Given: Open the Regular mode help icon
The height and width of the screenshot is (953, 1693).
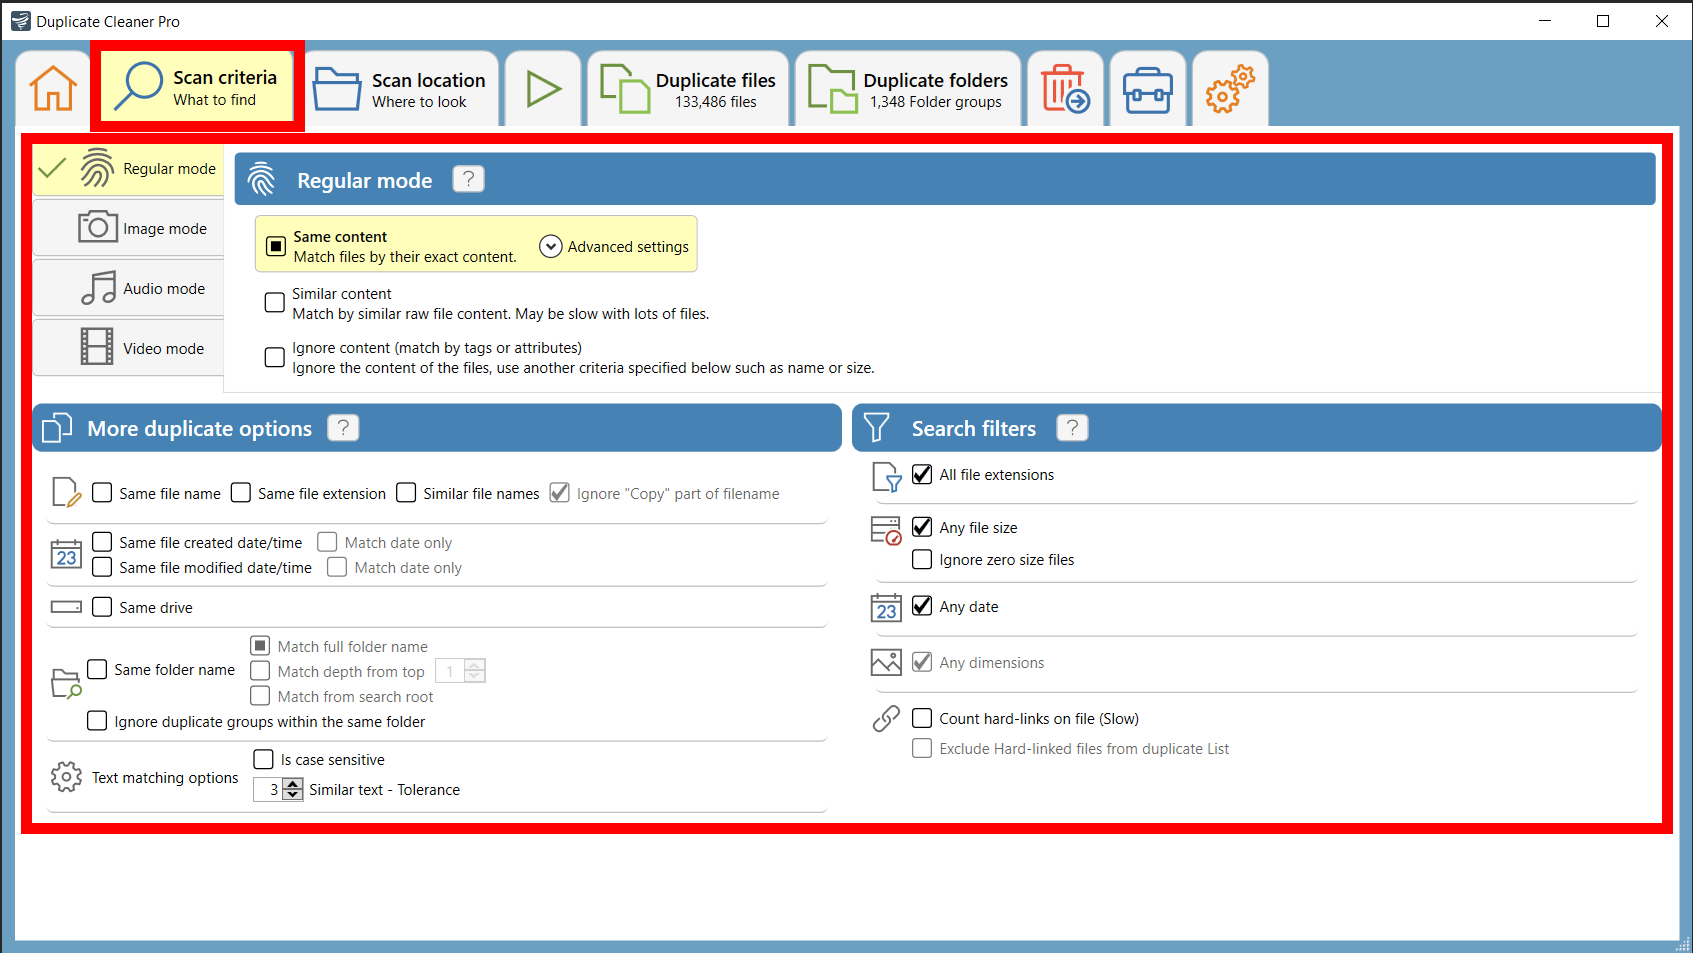Looking at the screenshot, I should tap(468, 179).
